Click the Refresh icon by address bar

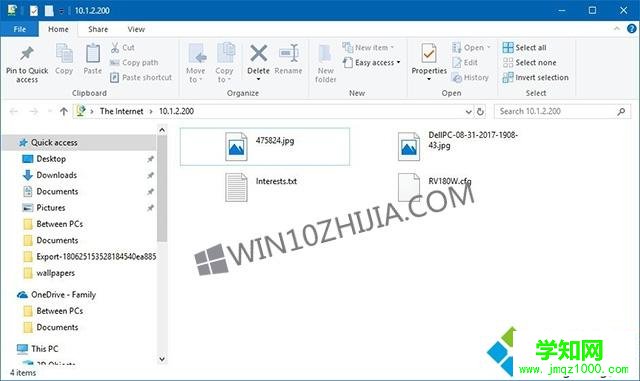pos(480,111)
